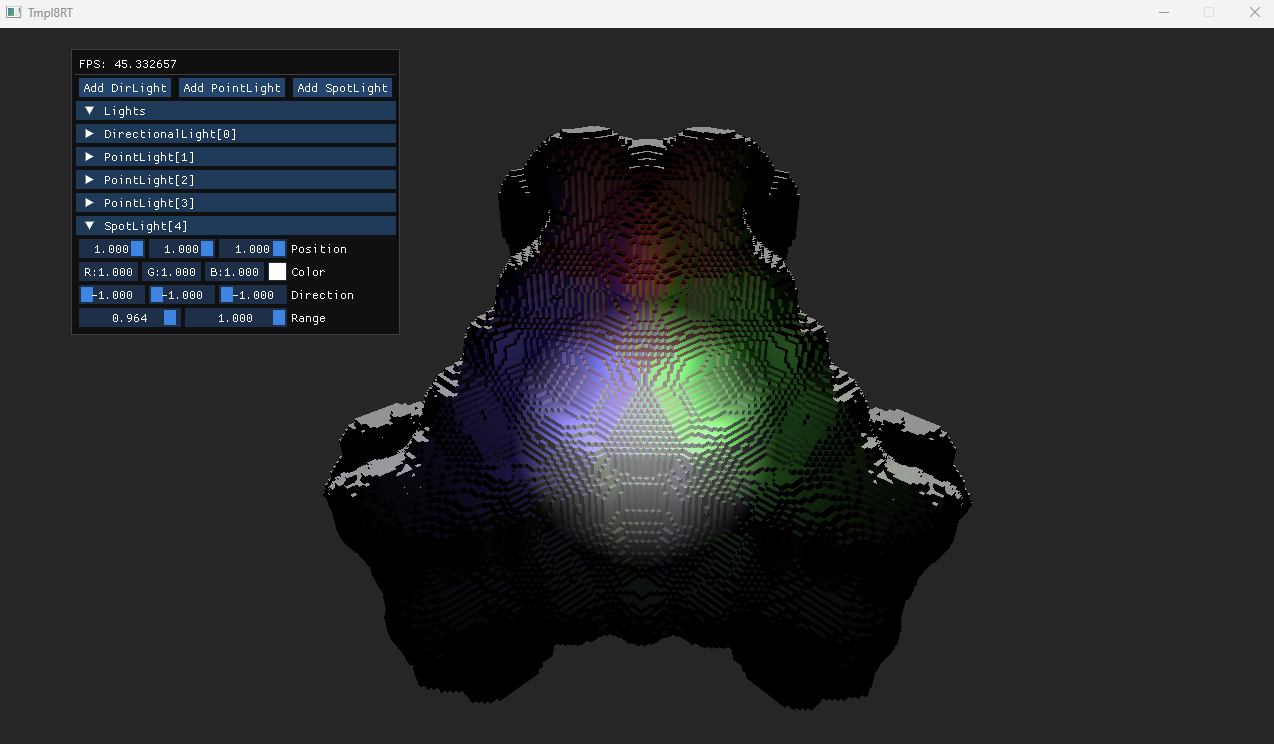Add a new SpotLight
The image size is (1274, 744).
point(342,88)
